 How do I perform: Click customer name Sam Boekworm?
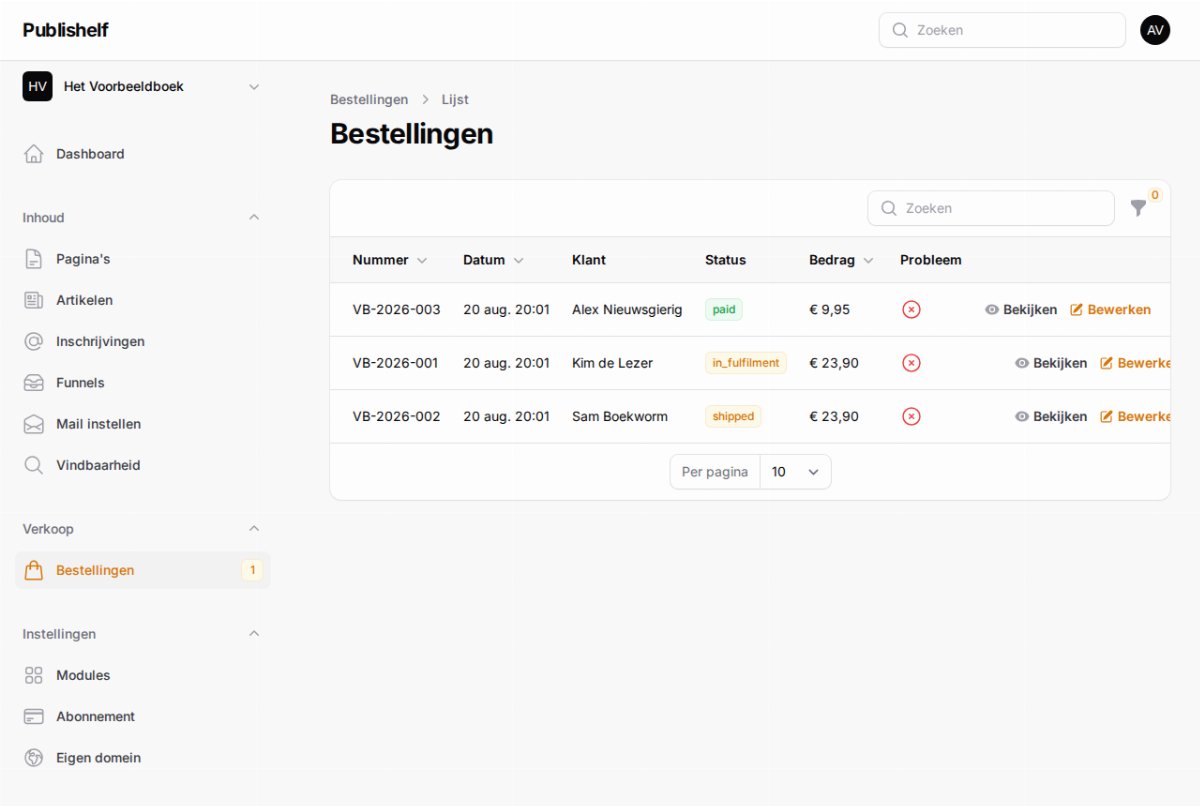[620, 416]
